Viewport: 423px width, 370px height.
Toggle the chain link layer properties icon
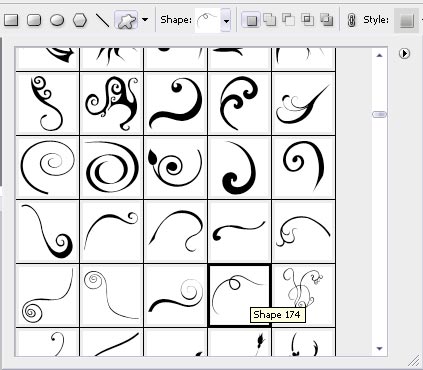coord(351,20)
